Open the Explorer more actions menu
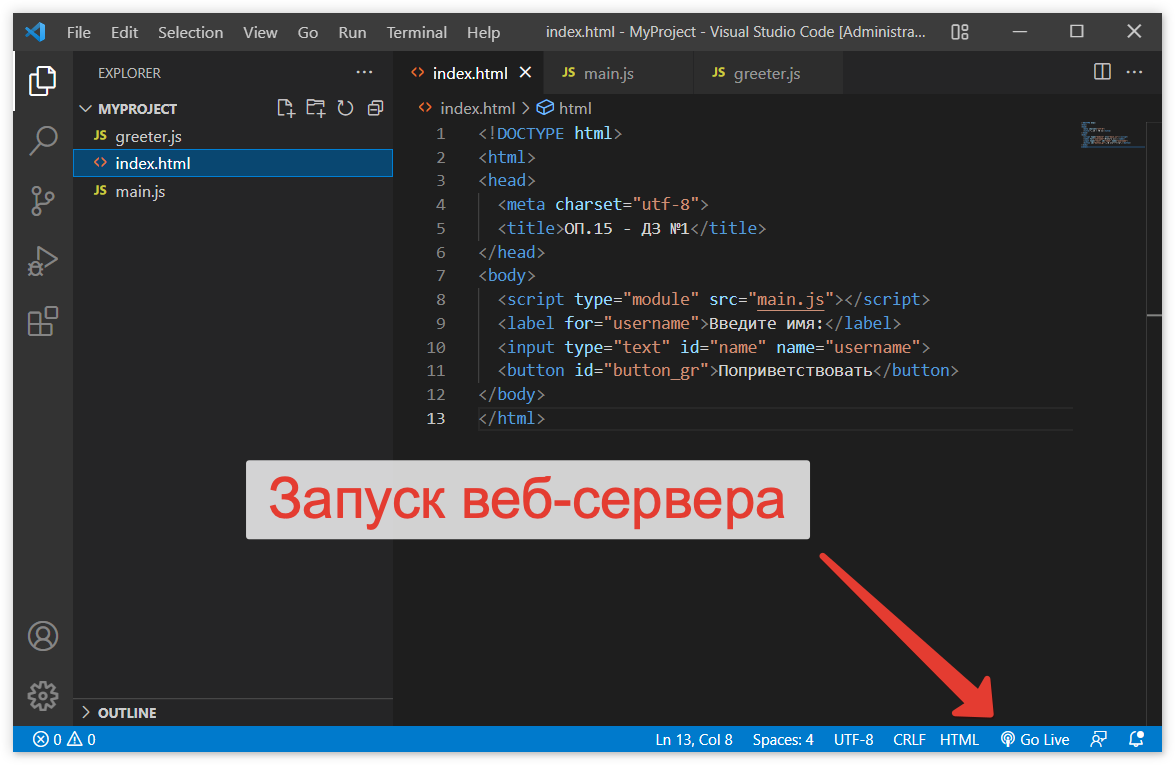Screen dimensions: 1175x765 [x=364, y=73]
